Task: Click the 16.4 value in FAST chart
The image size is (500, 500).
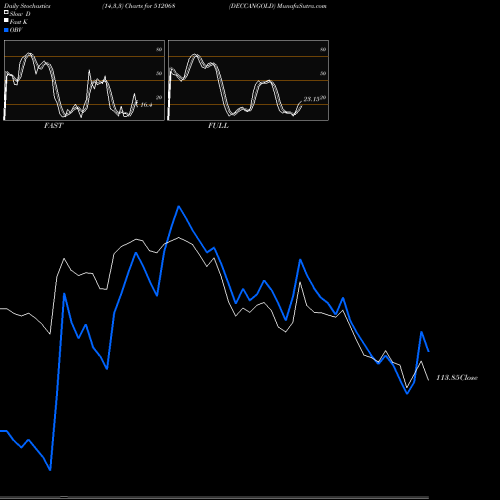Action: pyautogui.click(x=146, y=105)
